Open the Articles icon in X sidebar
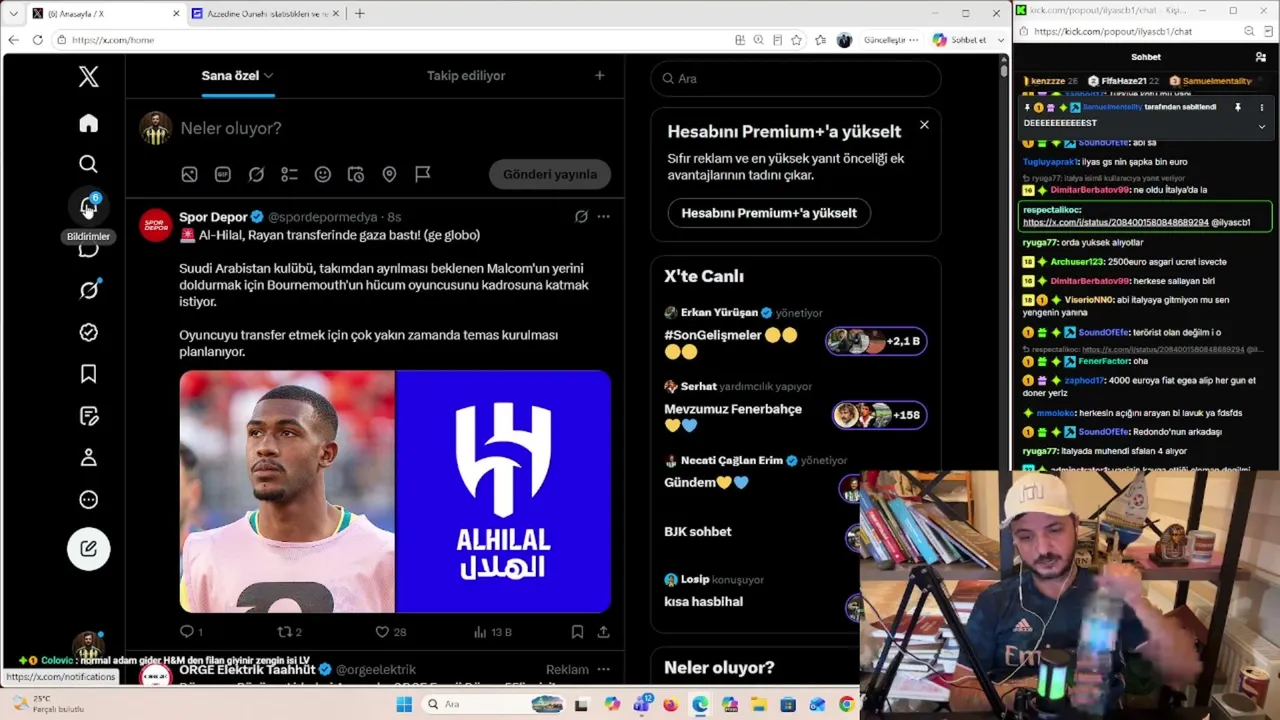Screen dimensions: 1280x720 pos(89,416)
